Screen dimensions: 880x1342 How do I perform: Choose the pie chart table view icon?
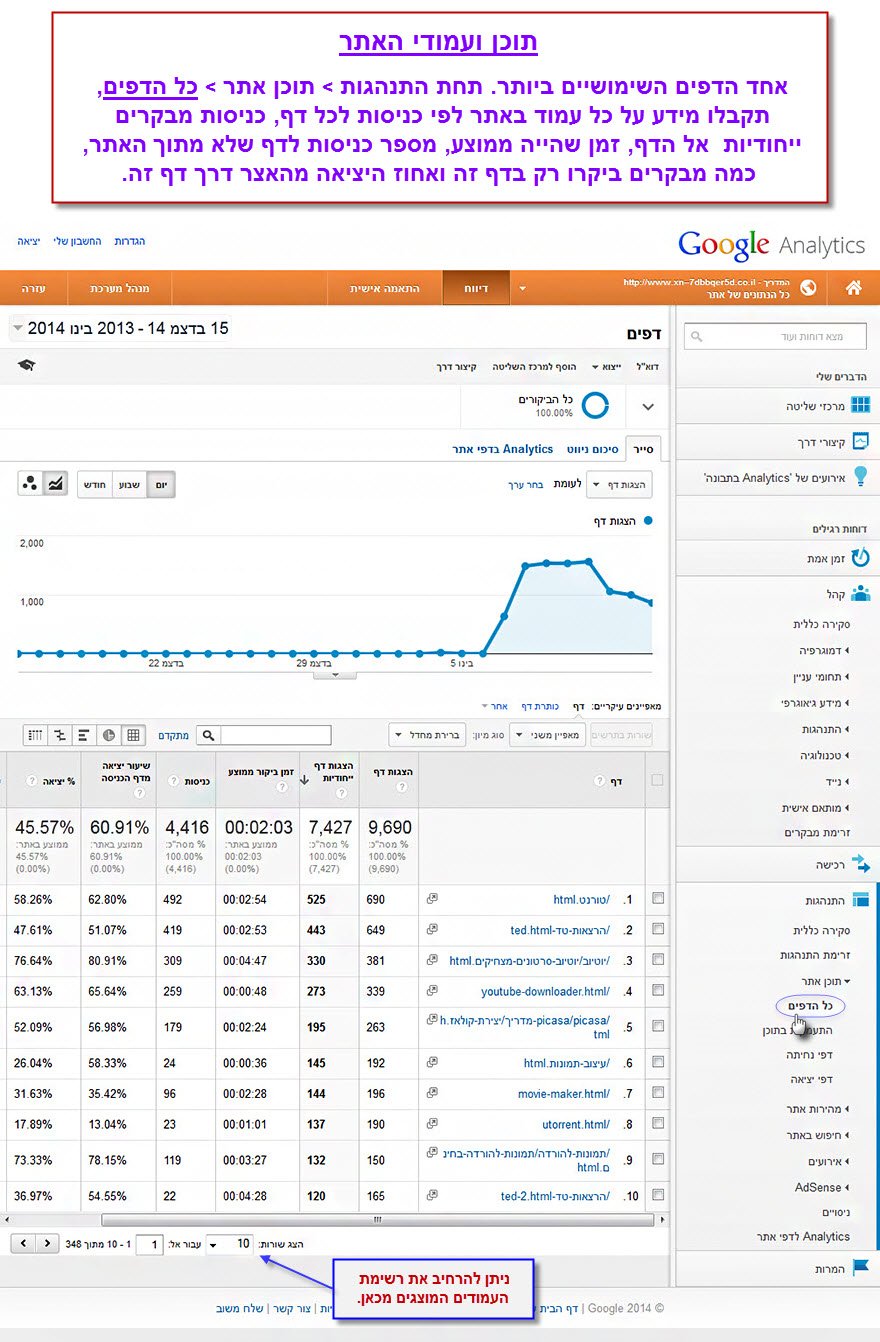tap(108, 735)
